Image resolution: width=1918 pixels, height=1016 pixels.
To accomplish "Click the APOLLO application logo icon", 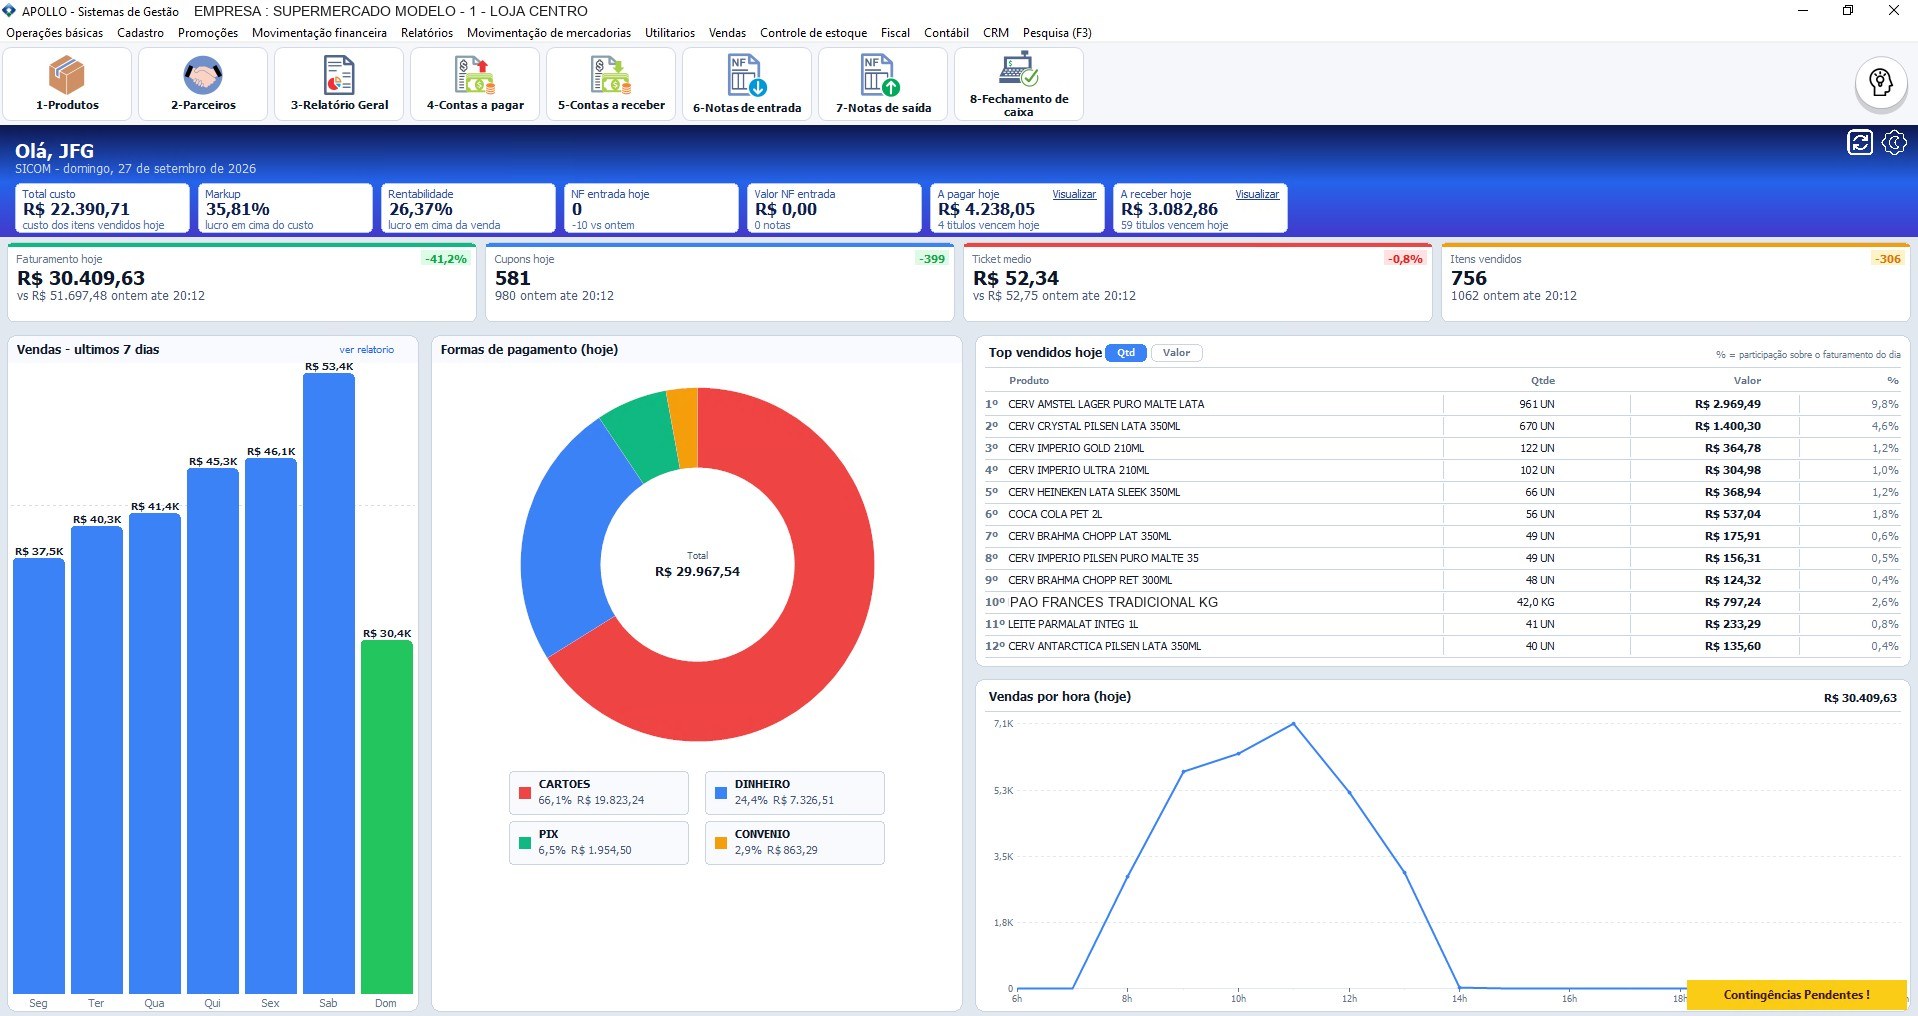I will 10,11.
